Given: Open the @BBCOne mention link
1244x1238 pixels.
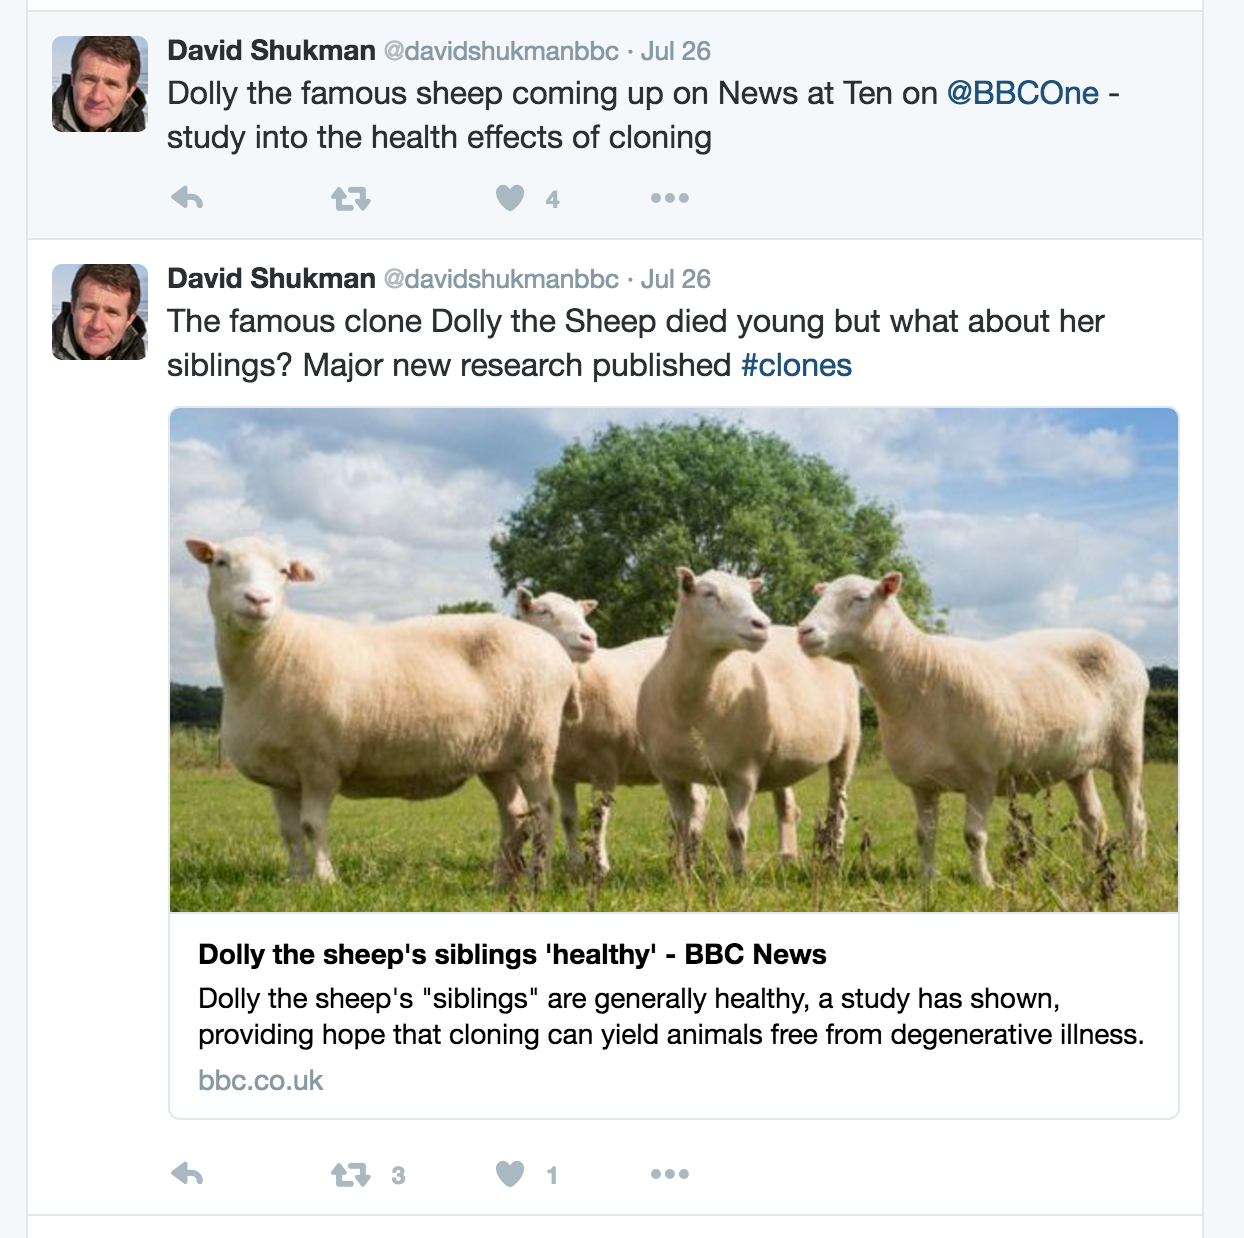Looking at the screenshot, I should (1022, 94).
